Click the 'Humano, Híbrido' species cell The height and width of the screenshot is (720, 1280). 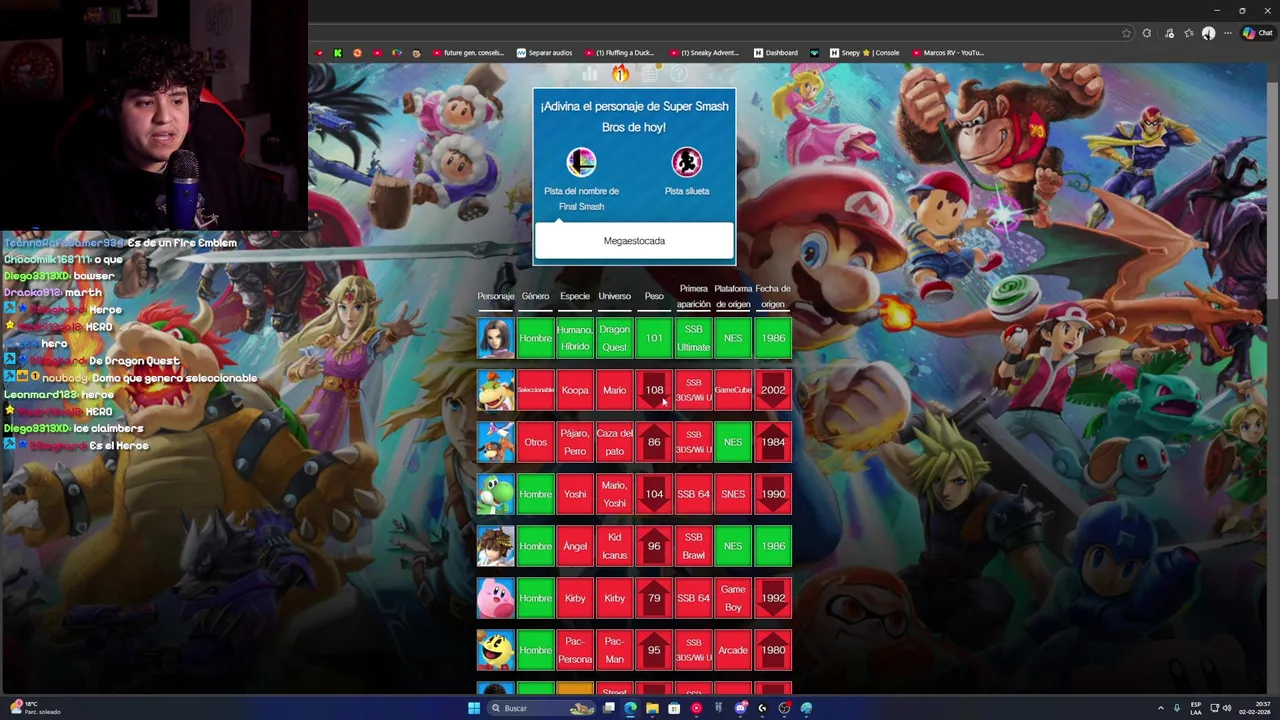pos(575,338)
